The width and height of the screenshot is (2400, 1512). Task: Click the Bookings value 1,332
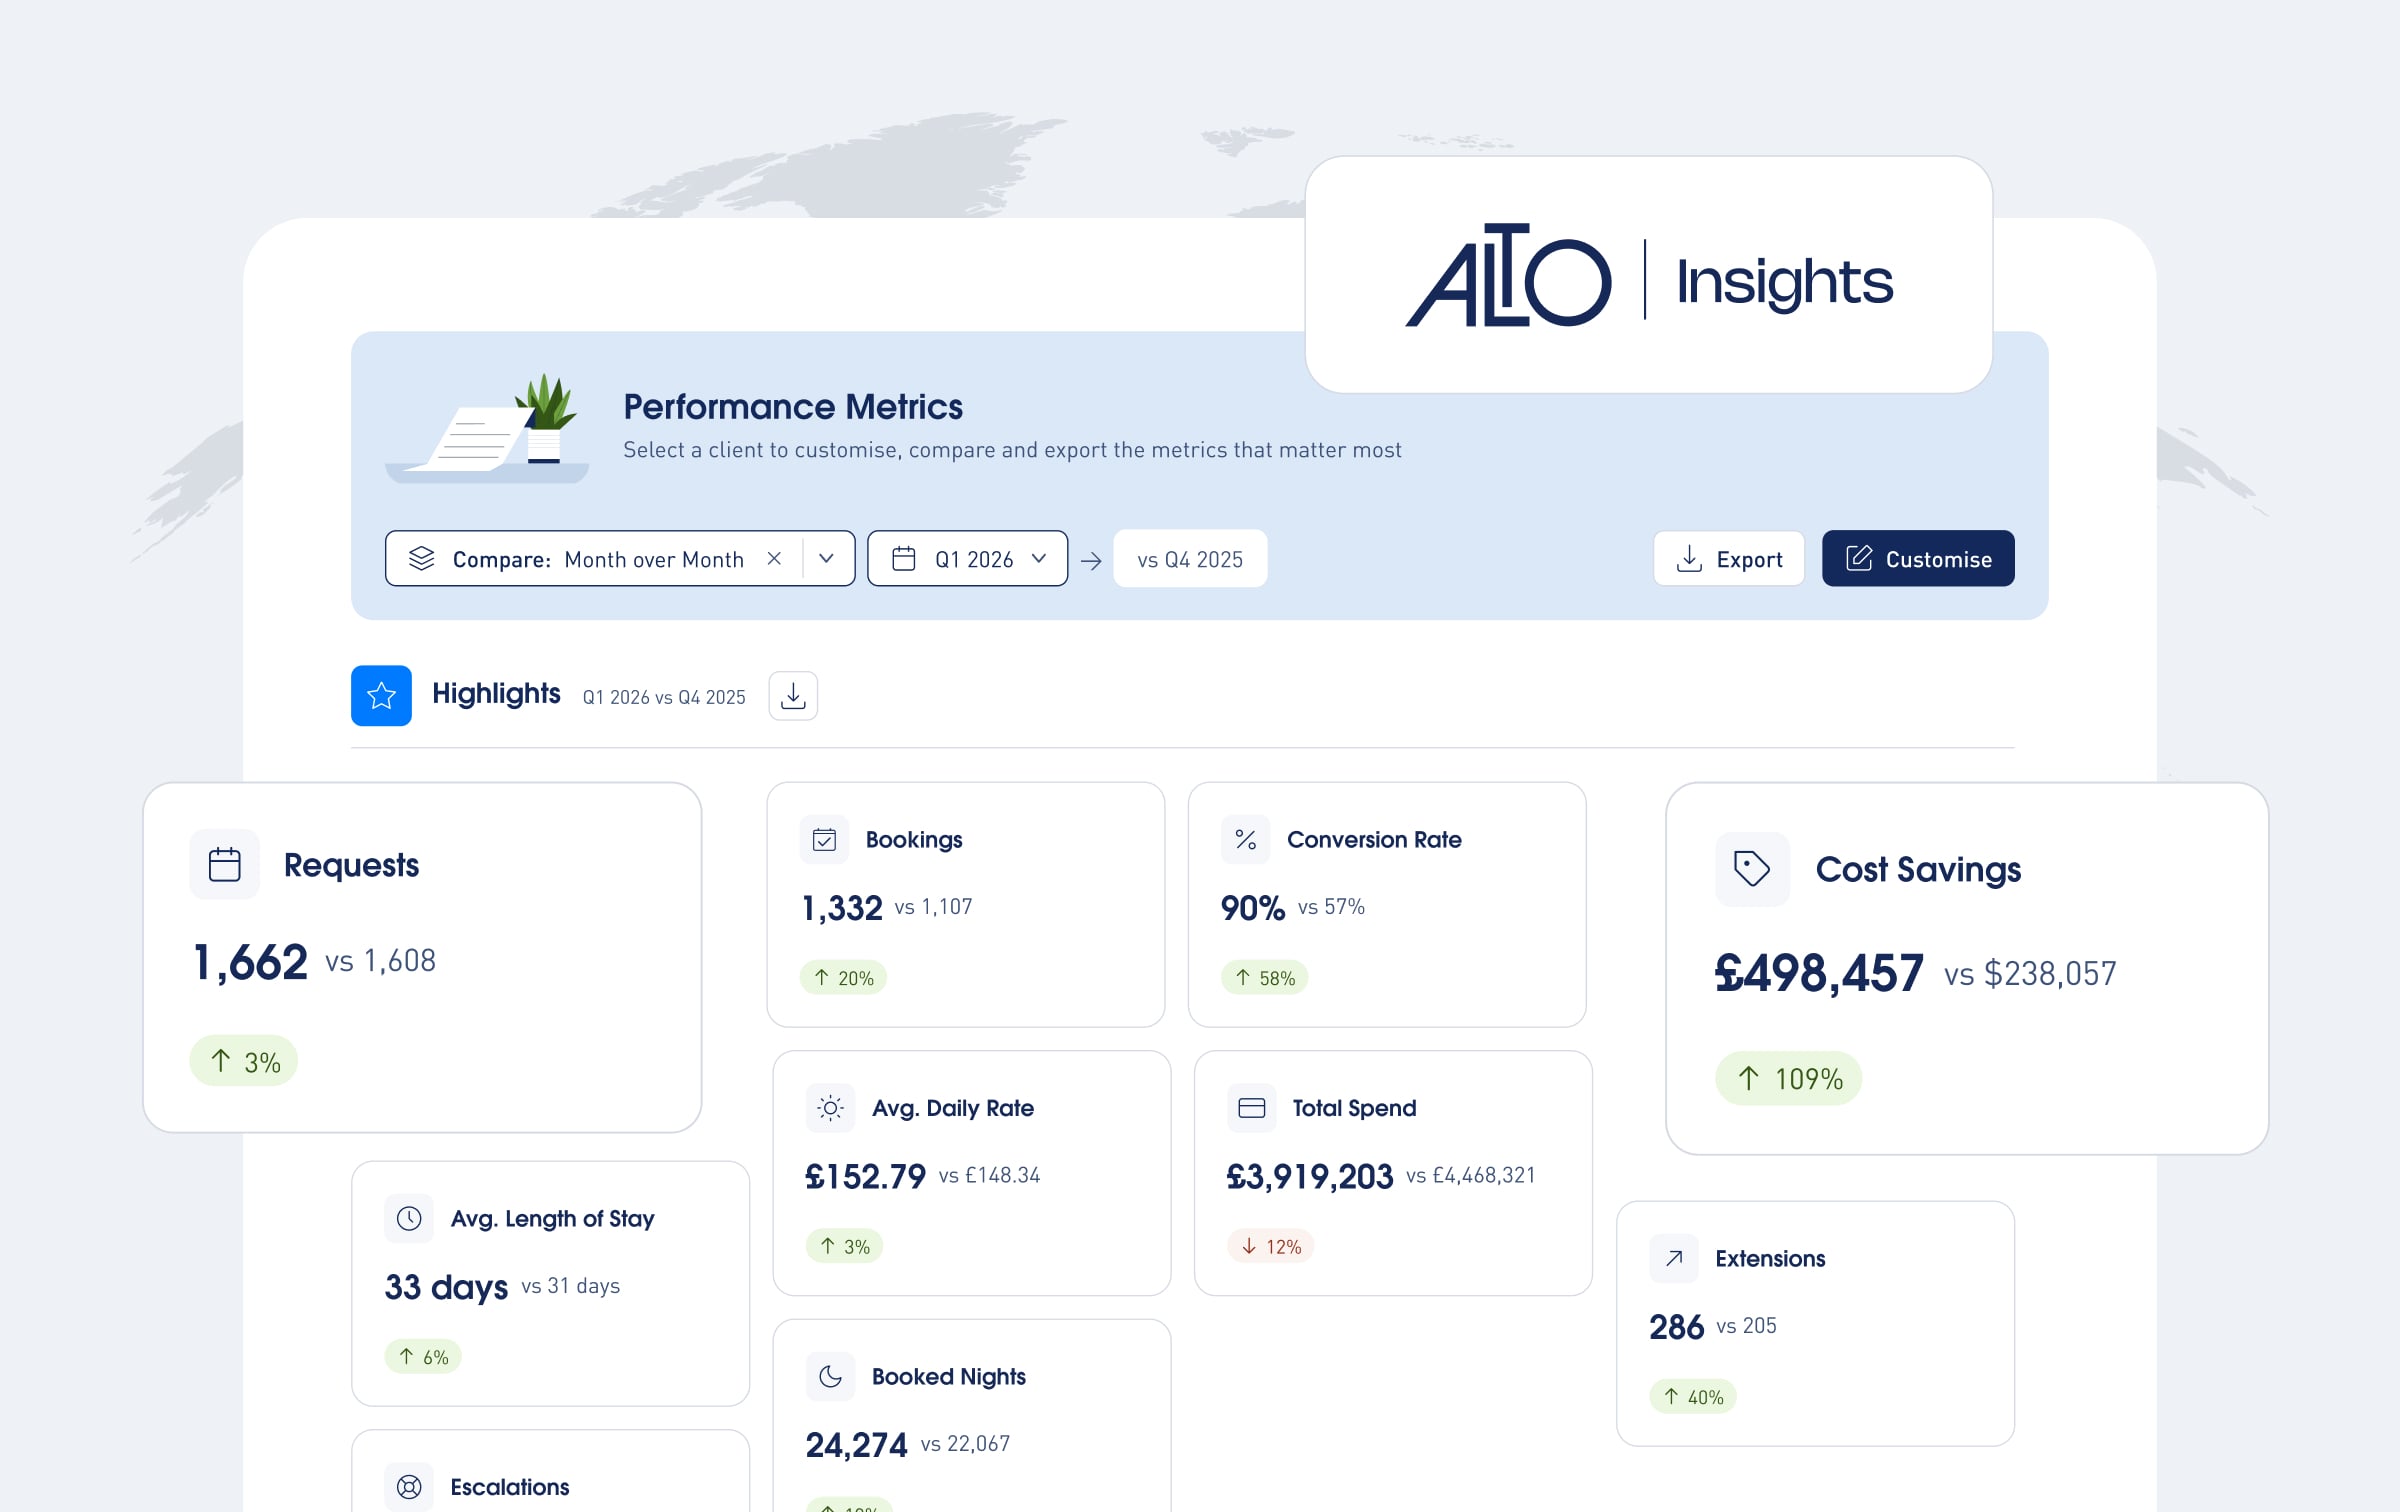click(x=842, y=908)
